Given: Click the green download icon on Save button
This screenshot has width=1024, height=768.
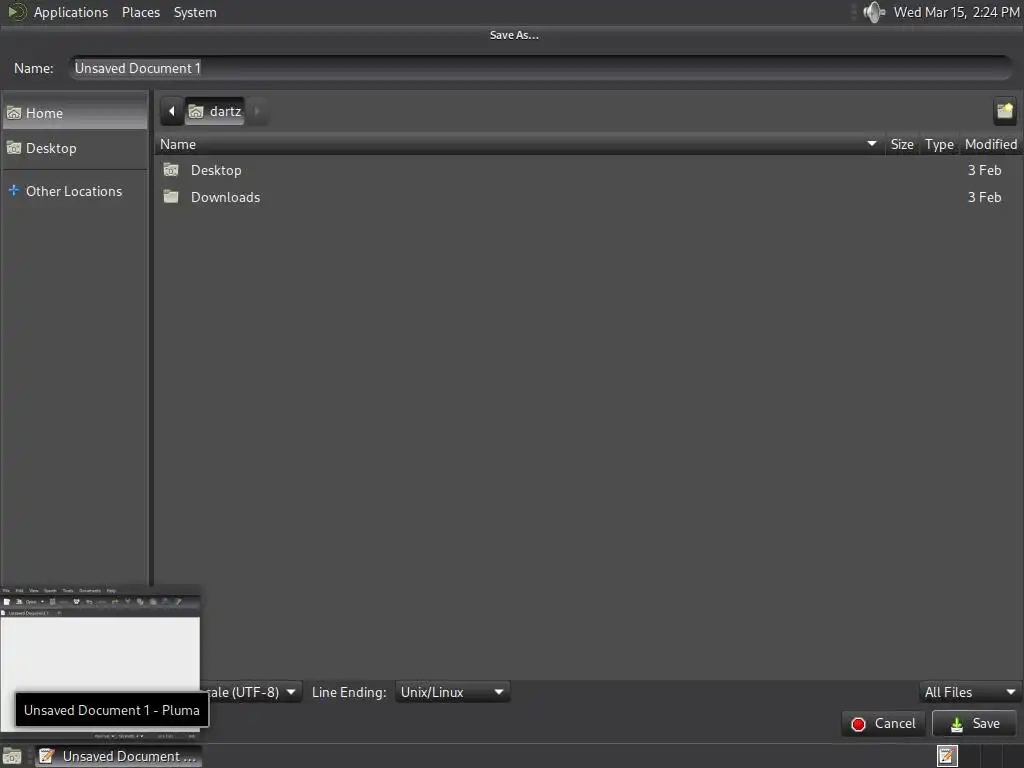Looking at the screenshot, I should click(957, 724).
